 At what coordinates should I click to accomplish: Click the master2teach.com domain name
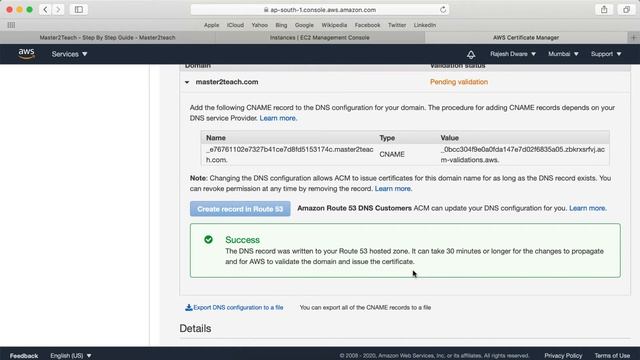[227, 82]
